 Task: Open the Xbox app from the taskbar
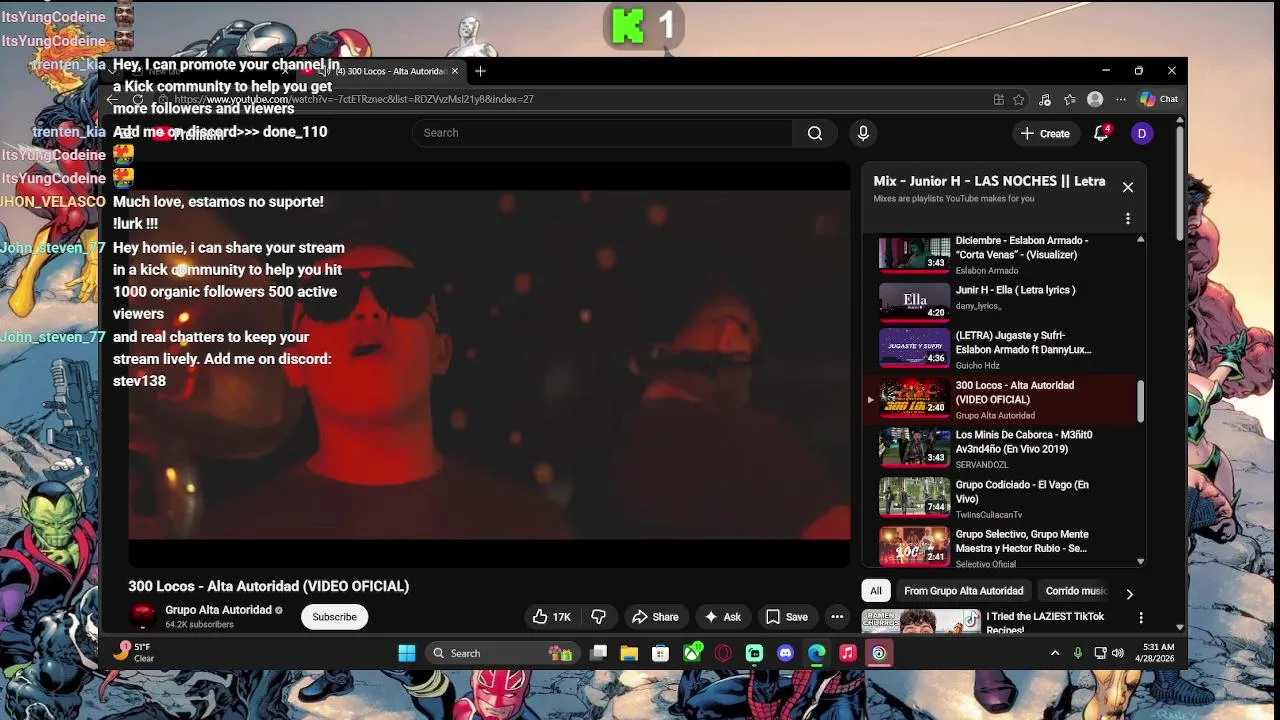point(692,653)
